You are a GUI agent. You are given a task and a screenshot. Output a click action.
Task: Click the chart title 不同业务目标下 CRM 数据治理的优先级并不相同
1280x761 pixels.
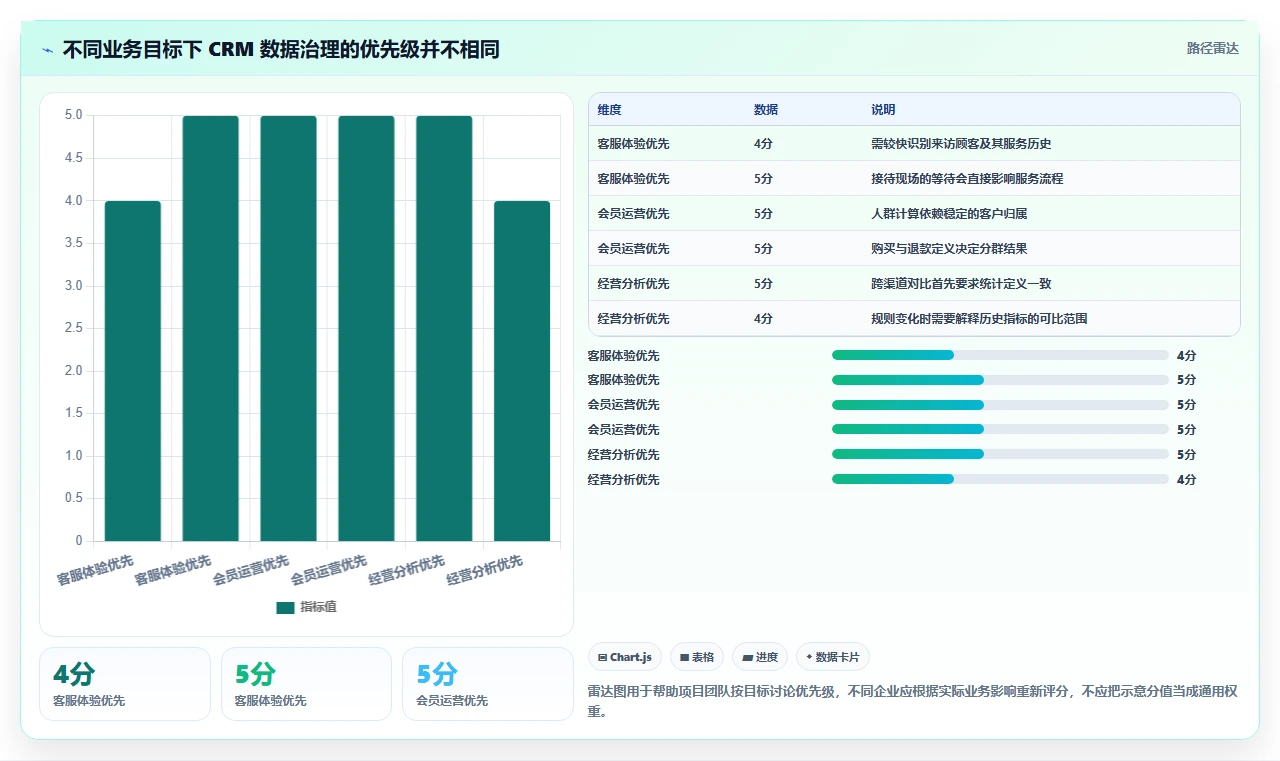pyautogui.click(x=280, y=49)
